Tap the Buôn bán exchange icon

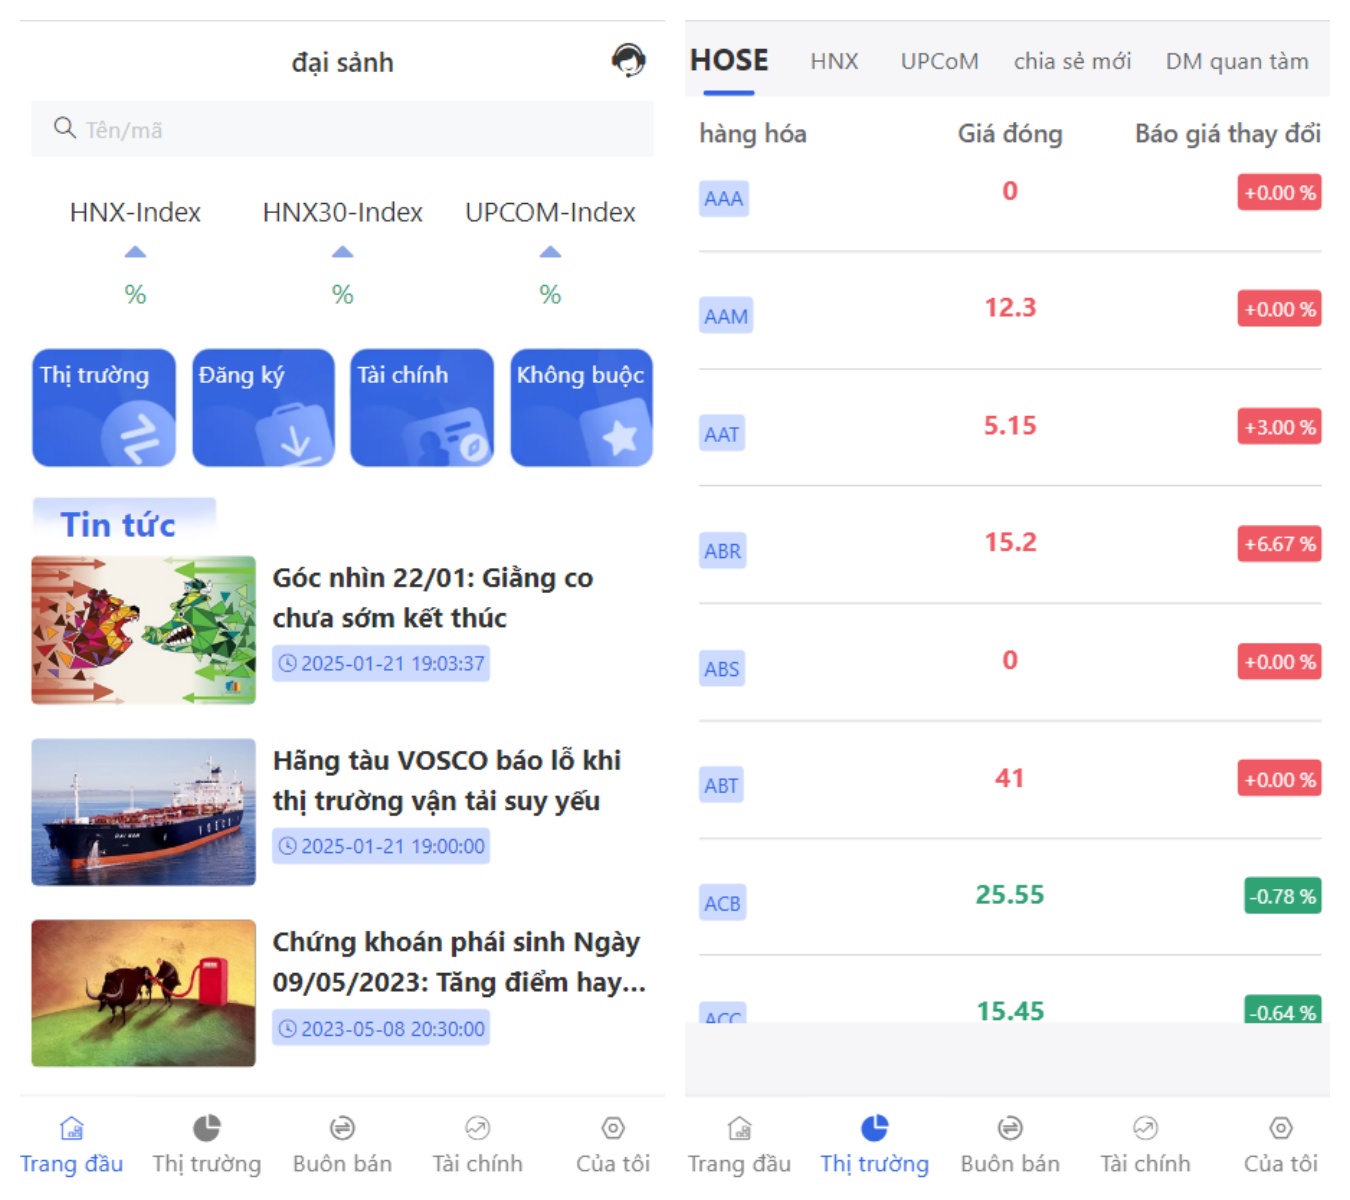pos(341,1128)
